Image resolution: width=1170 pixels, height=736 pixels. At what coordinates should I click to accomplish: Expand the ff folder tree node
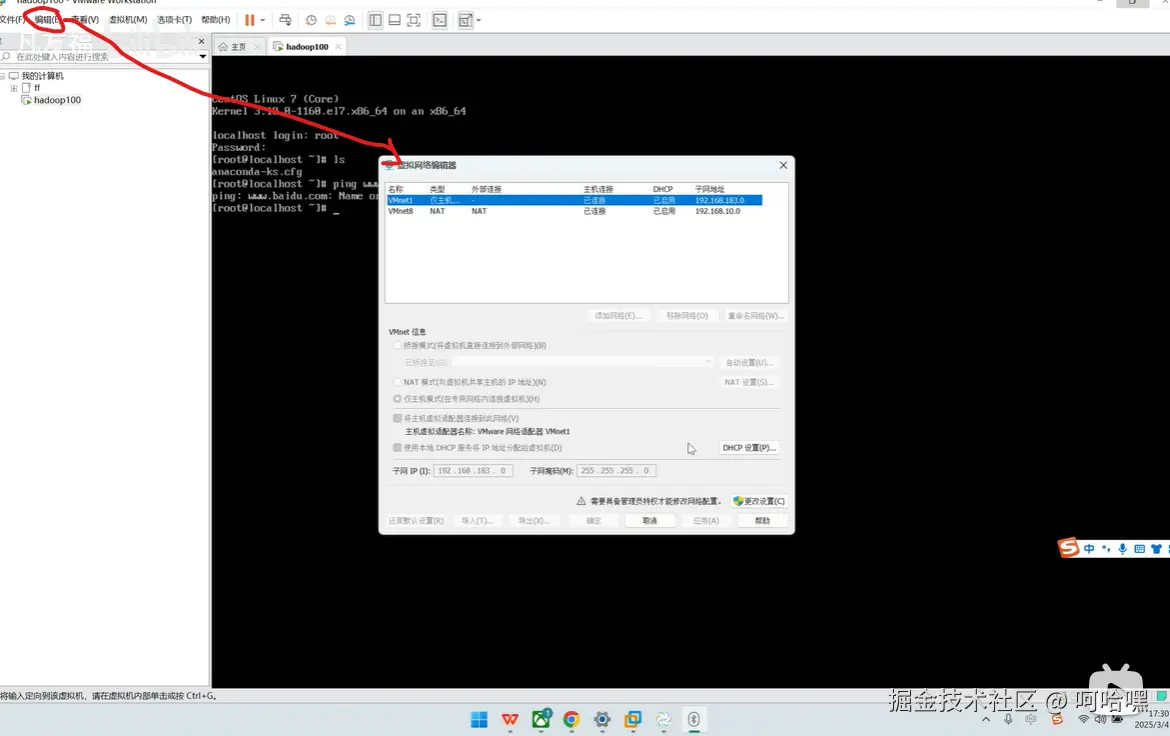[13, 88]
